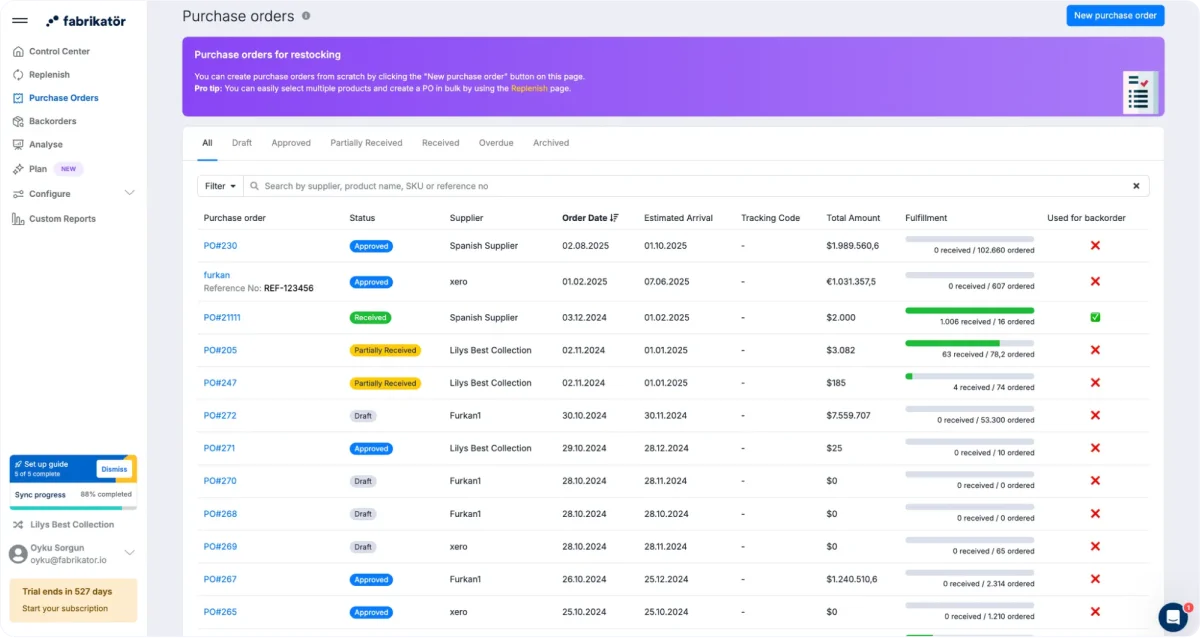This screenshot has width=1200, height=638.
Task: Open Custom Reports chart icon
Action: click(19, 219)
